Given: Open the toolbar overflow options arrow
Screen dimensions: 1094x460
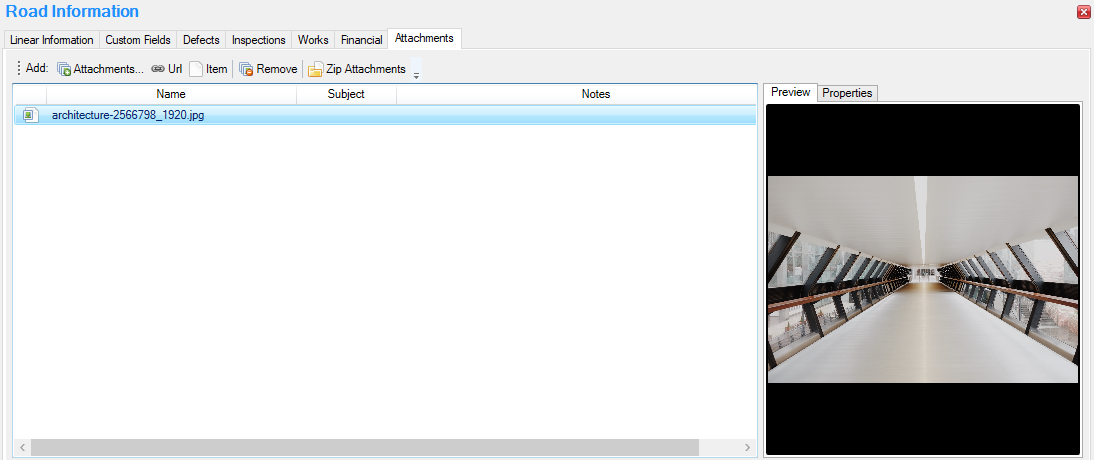Looking at the screenshot, I should pyautogui.click(x=416, y=72).
